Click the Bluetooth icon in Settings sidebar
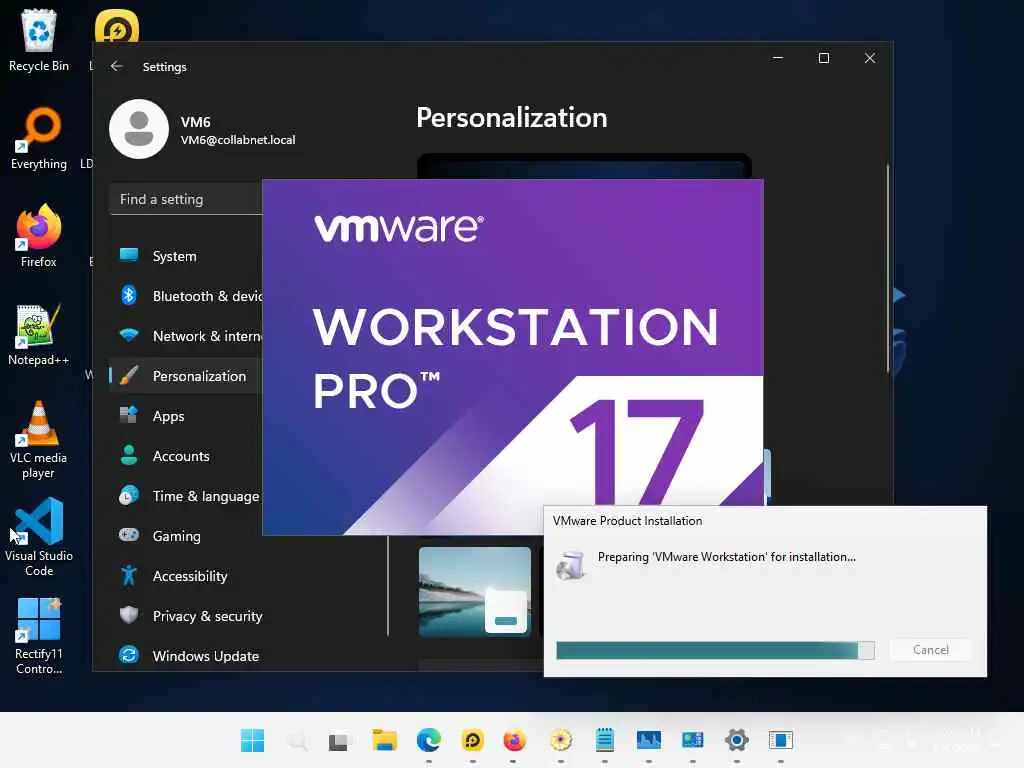 click(129, 295)
